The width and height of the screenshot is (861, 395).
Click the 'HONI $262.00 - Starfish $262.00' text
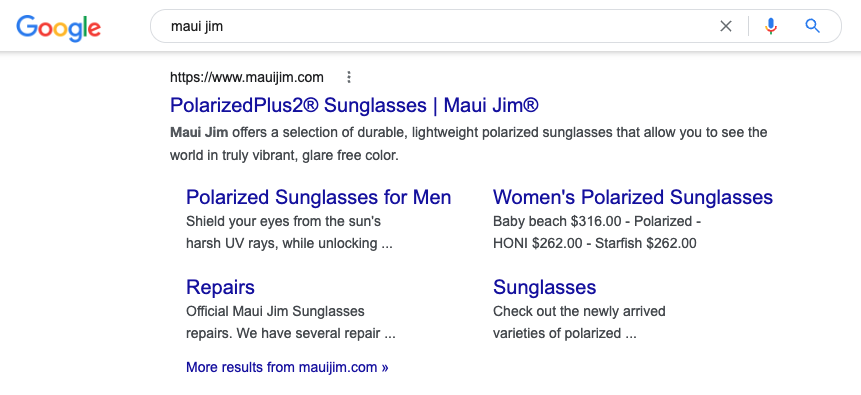pyautogui.click(x=595, y=243)
